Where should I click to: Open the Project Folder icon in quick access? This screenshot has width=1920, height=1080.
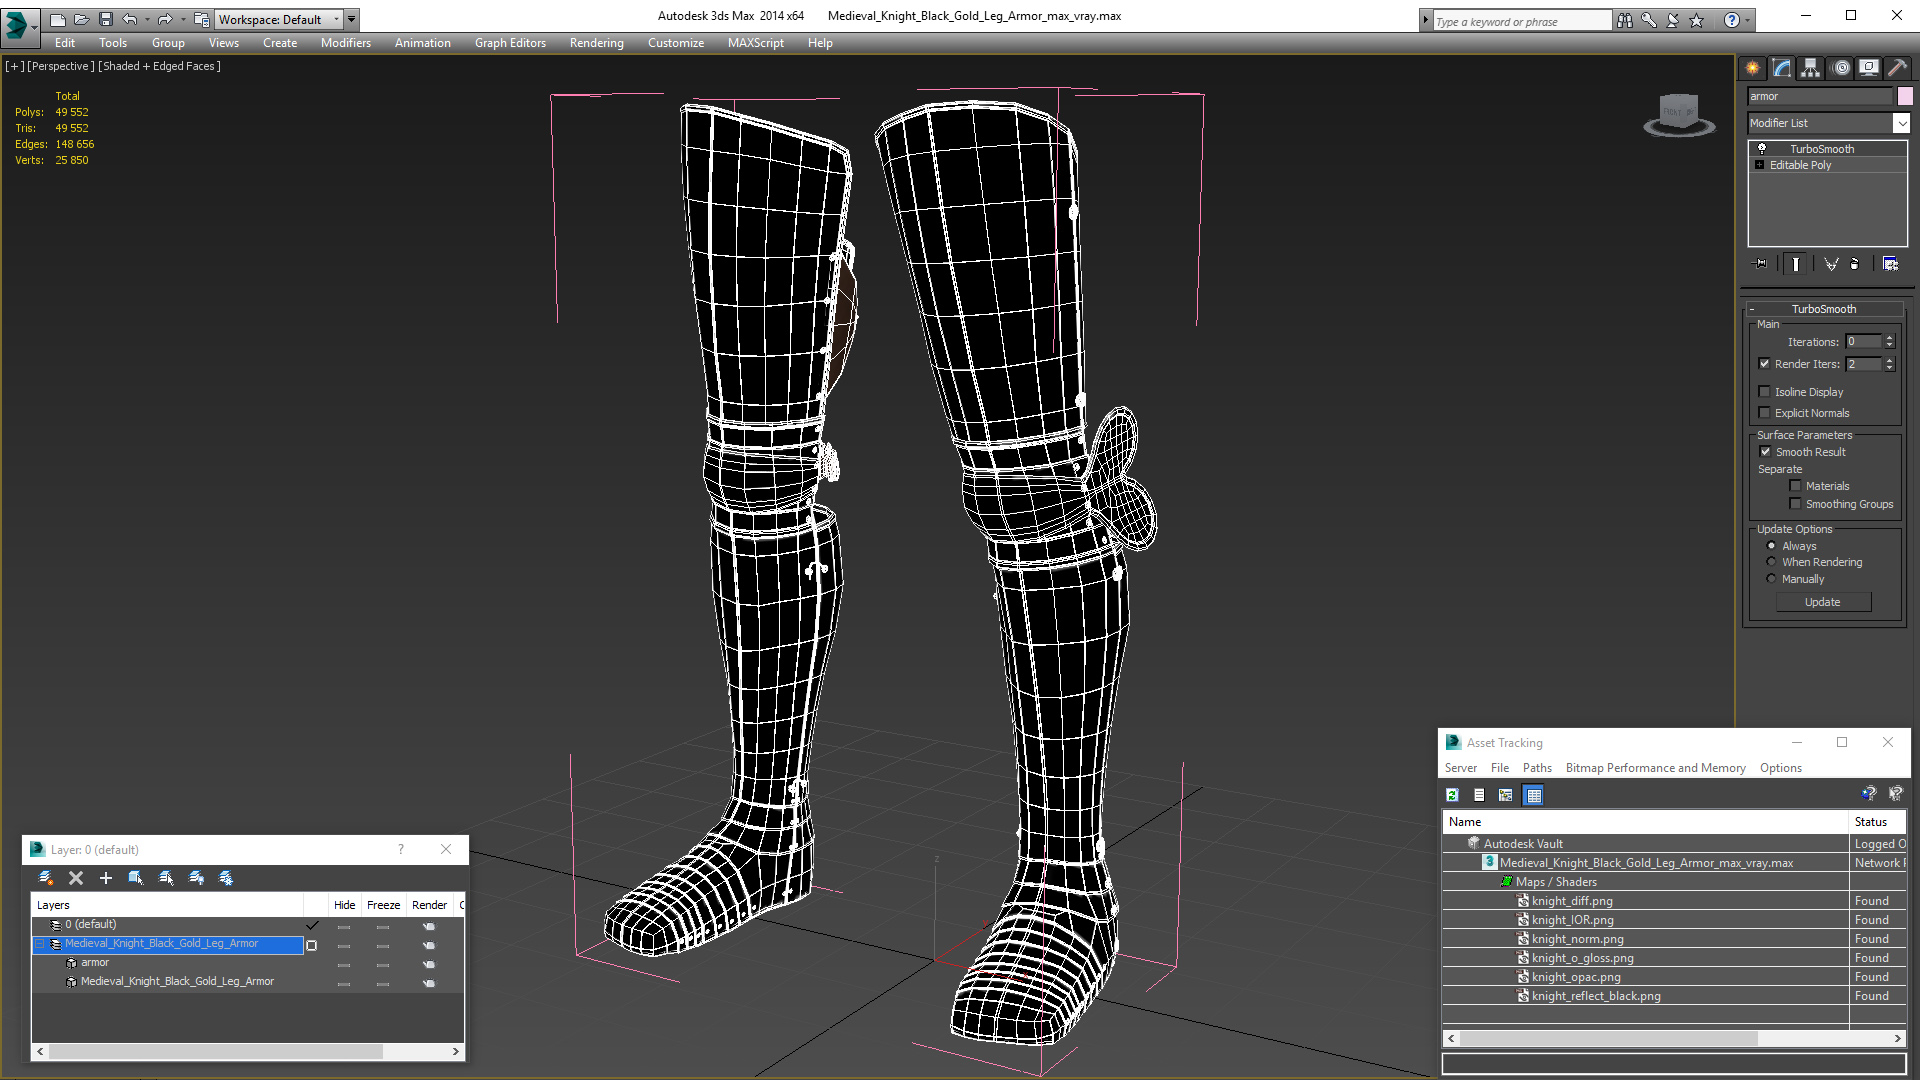point(201,19)
